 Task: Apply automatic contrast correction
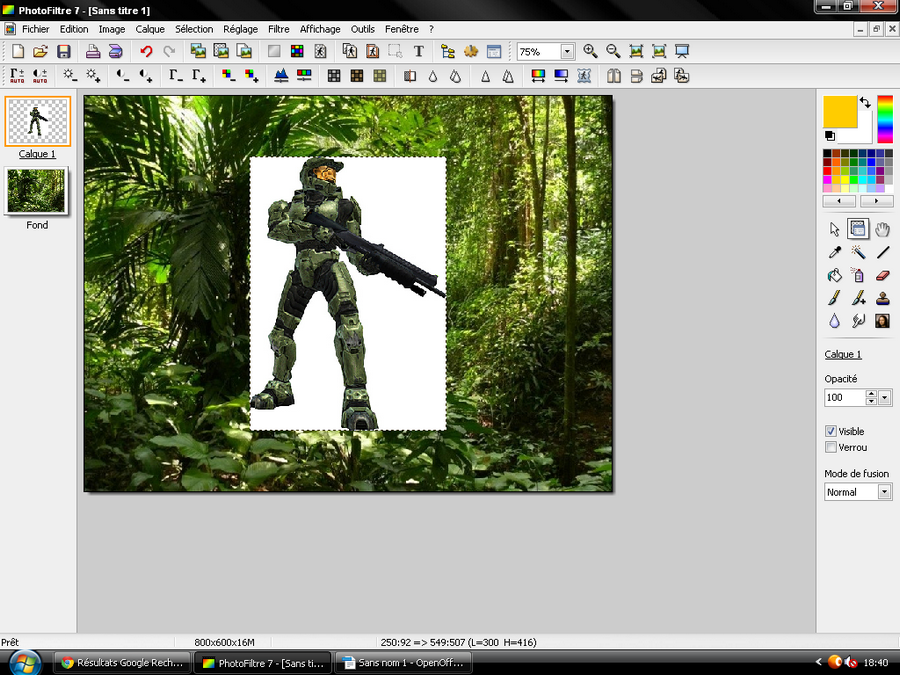tap(40, 76)
